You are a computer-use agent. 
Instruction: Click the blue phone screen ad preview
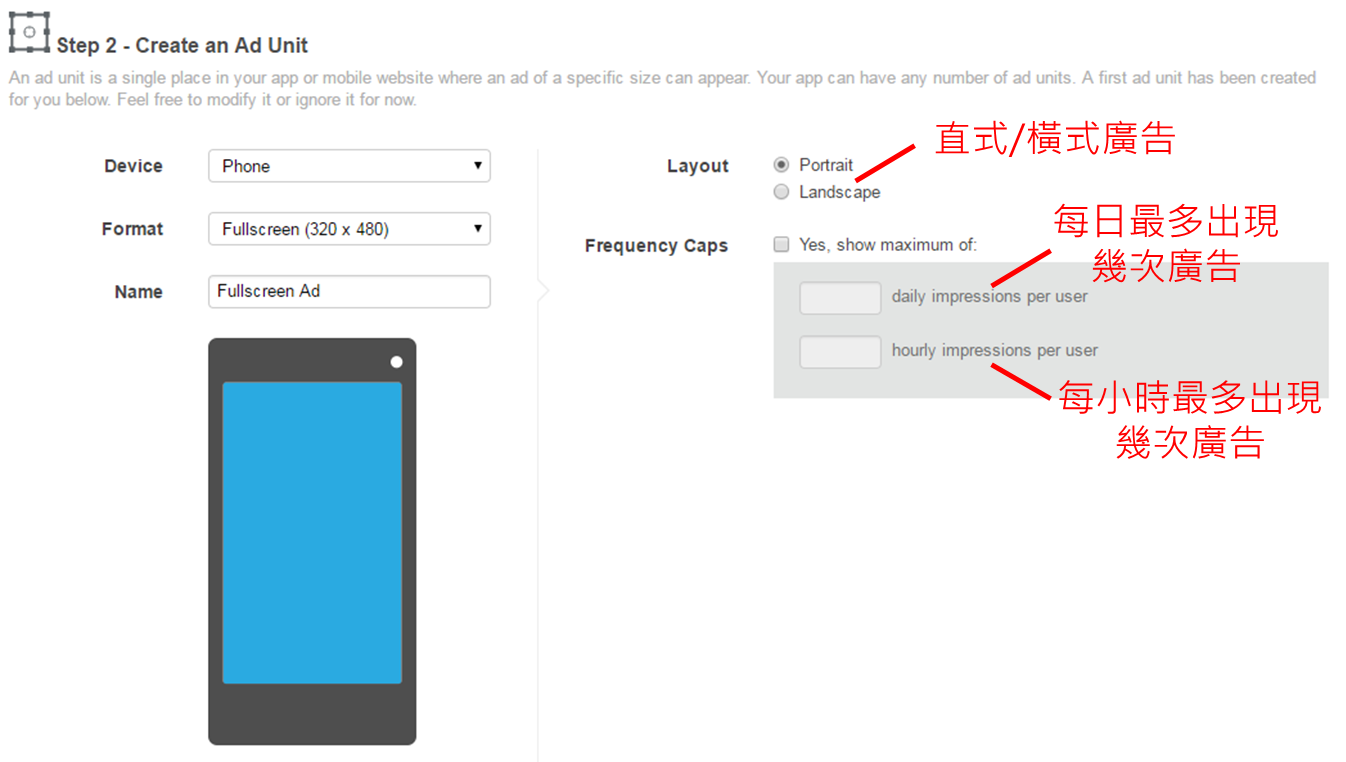(x=312, y=533)
